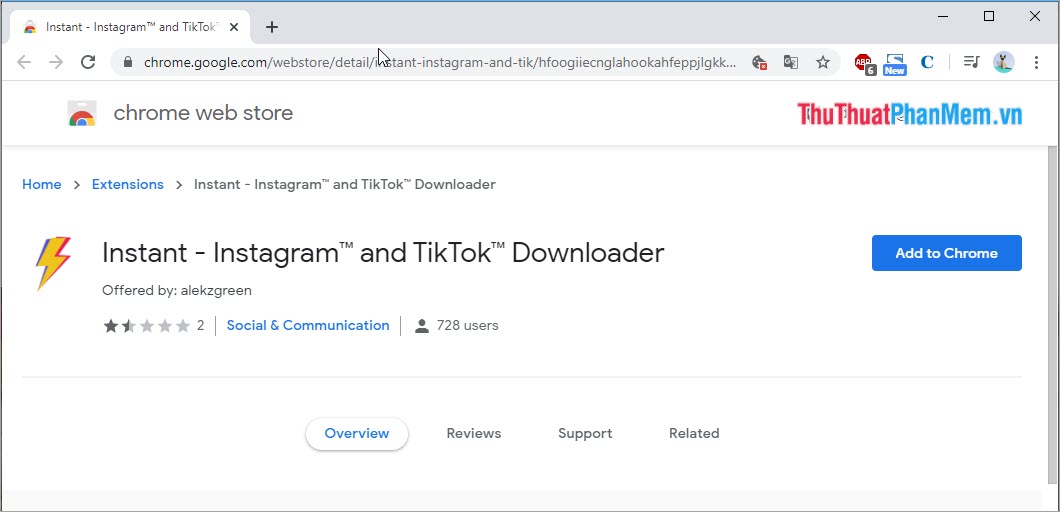Click the forward navigation arrow
Image resolution: width=1060 pixels, height=512 pixels.
point(56,62)
